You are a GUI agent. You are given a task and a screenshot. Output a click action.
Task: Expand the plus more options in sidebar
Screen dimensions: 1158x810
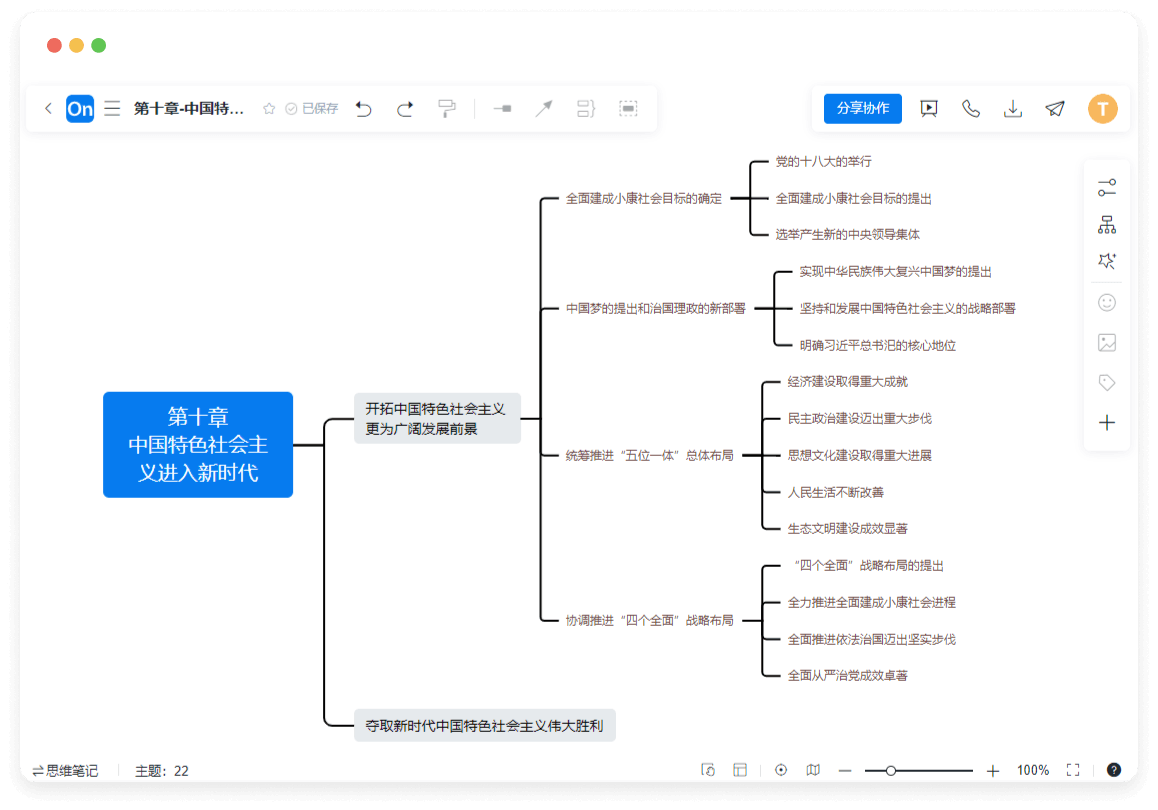pyautogui.click(x=1106, y=423)
